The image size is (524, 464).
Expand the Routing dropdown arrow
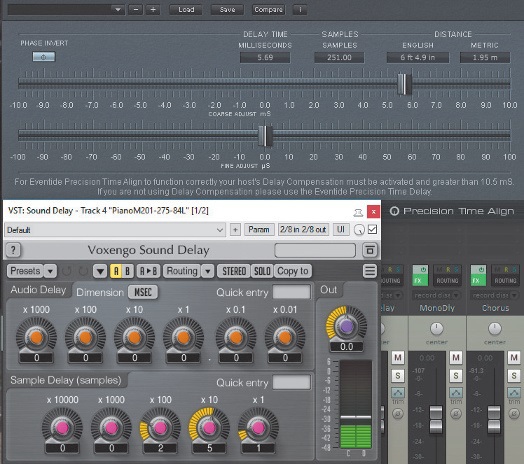[x=208, y=271]
